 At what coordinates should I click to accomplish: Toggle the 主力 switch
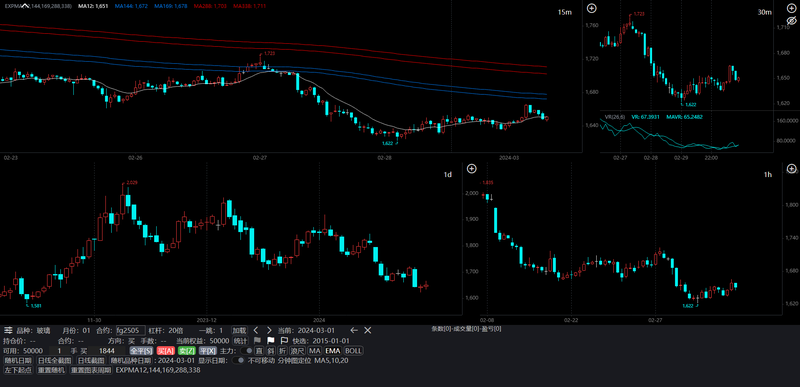246,351
